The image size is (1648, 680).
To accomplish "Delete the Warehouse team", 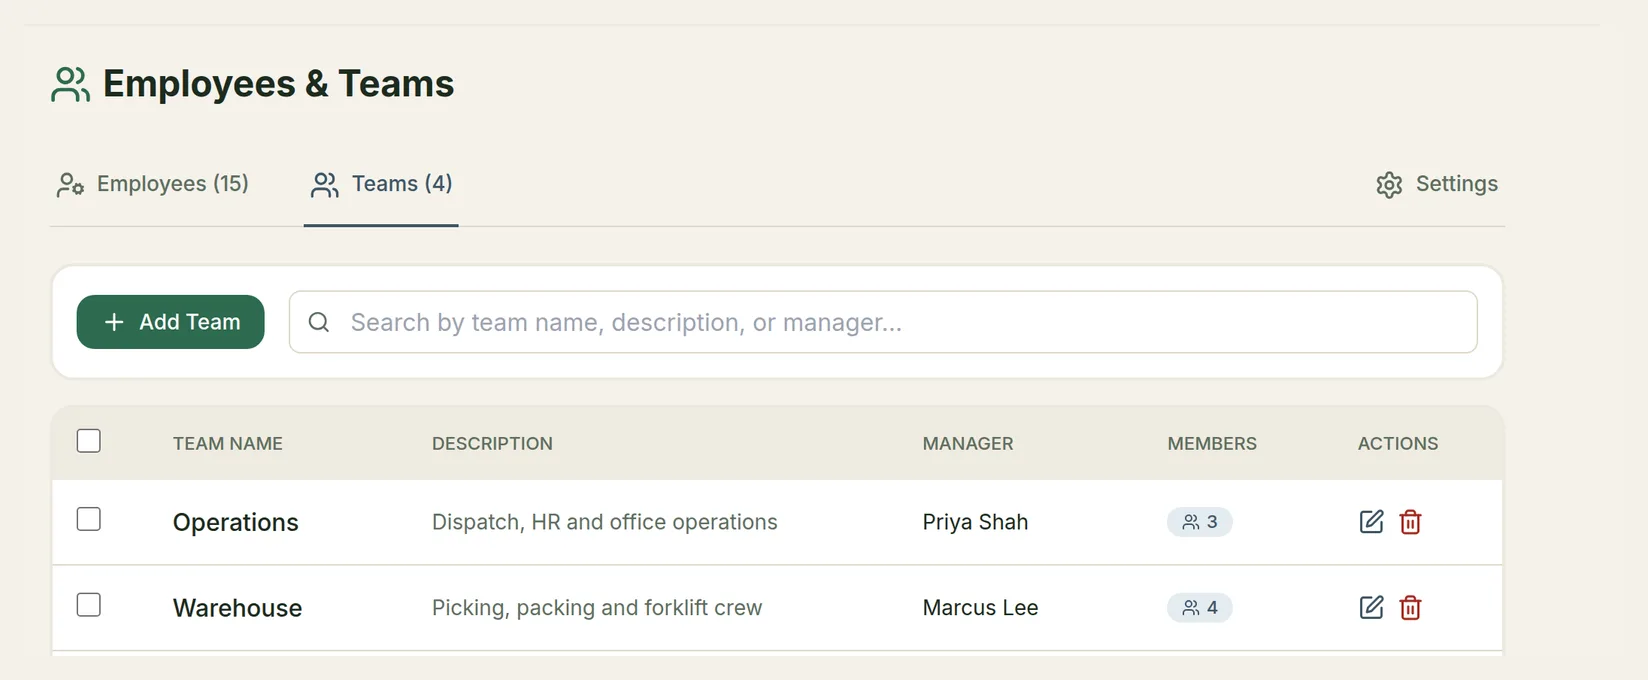I will [x=1410, y=607].
